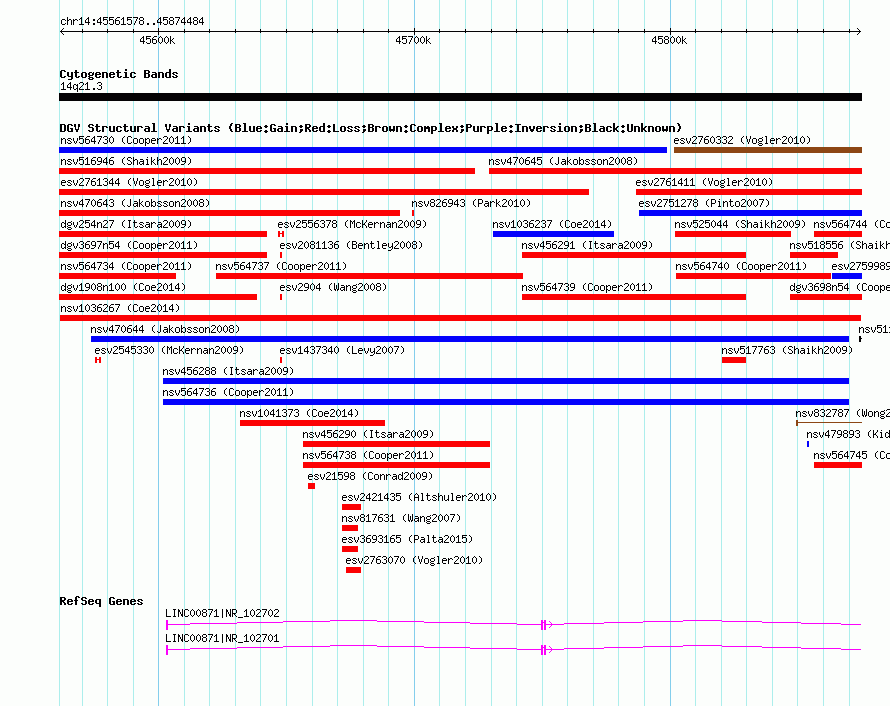The width and height of the screenshot is (890, 706).
Task: Select the nsv817631 (Wang2007) red bar
Action: 350,528
